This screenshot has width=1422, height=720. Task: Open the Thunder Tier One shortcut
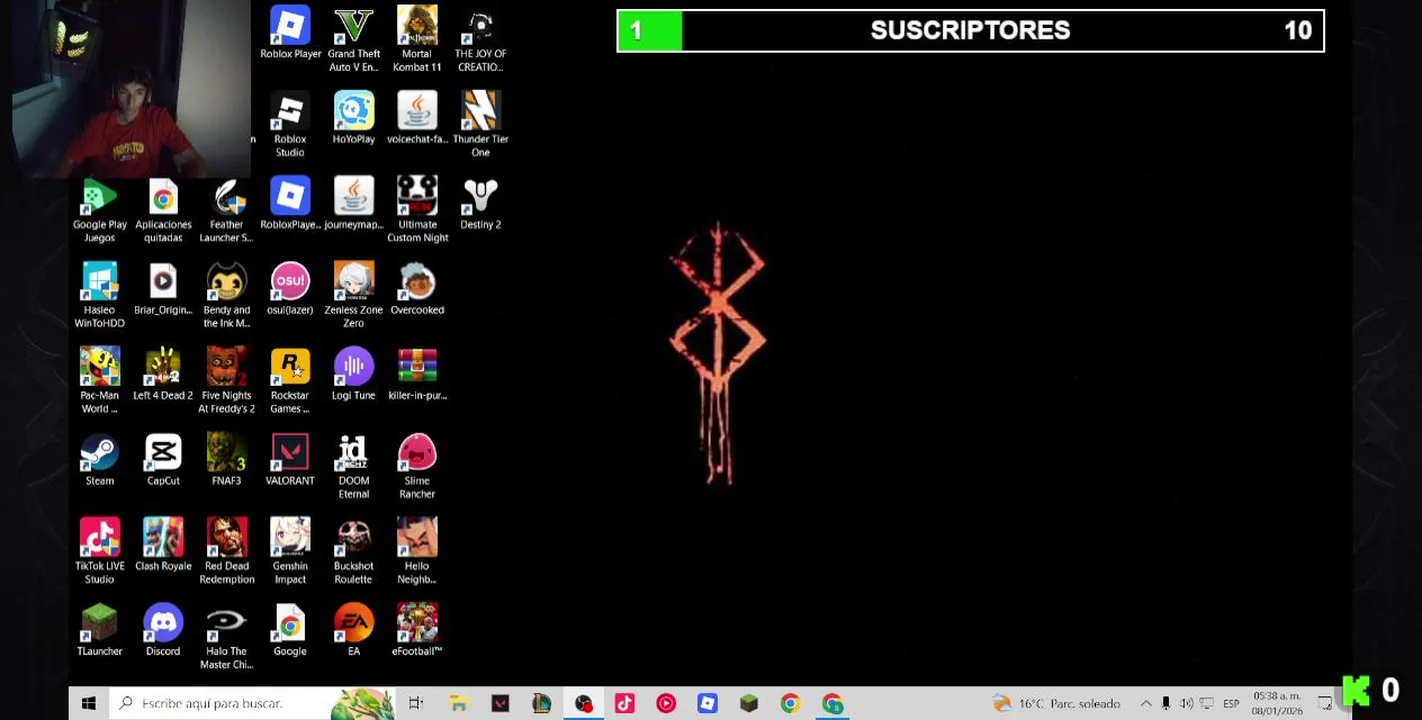pos(480,125)
